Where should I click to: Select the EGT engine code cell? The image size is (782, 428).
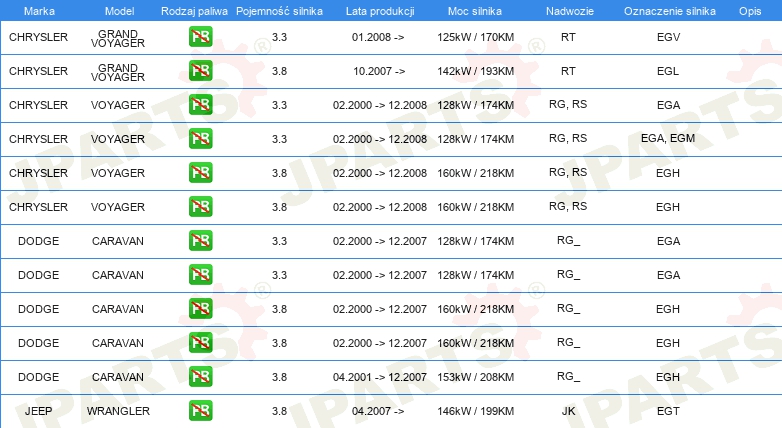tap(668, 411)
